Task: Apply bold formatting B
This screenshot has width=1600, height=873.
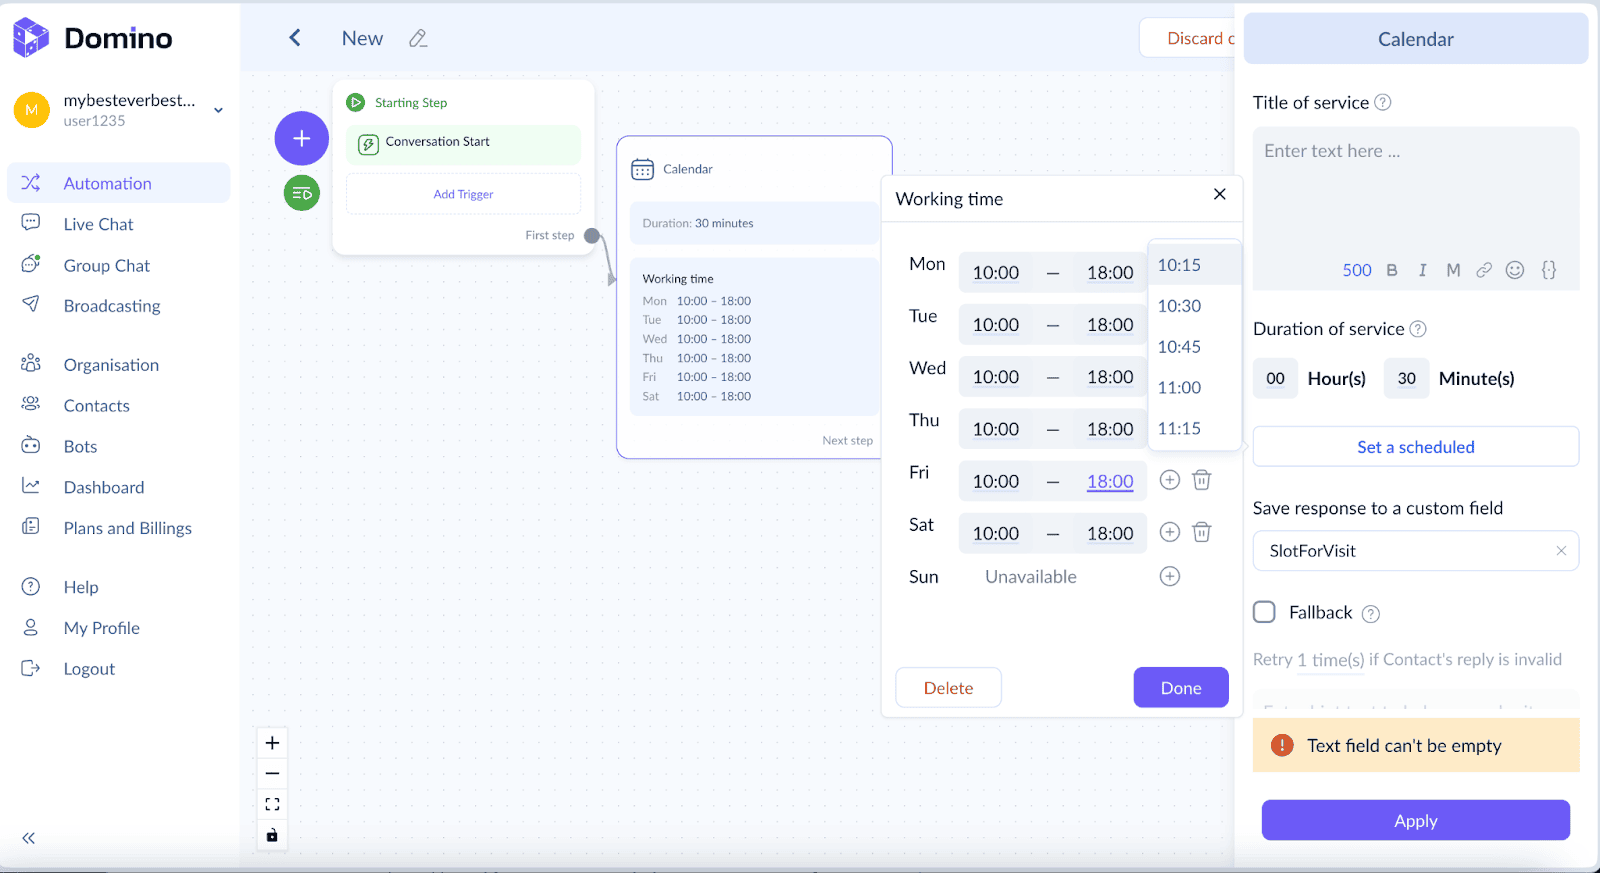Action: click(1392, 270)
